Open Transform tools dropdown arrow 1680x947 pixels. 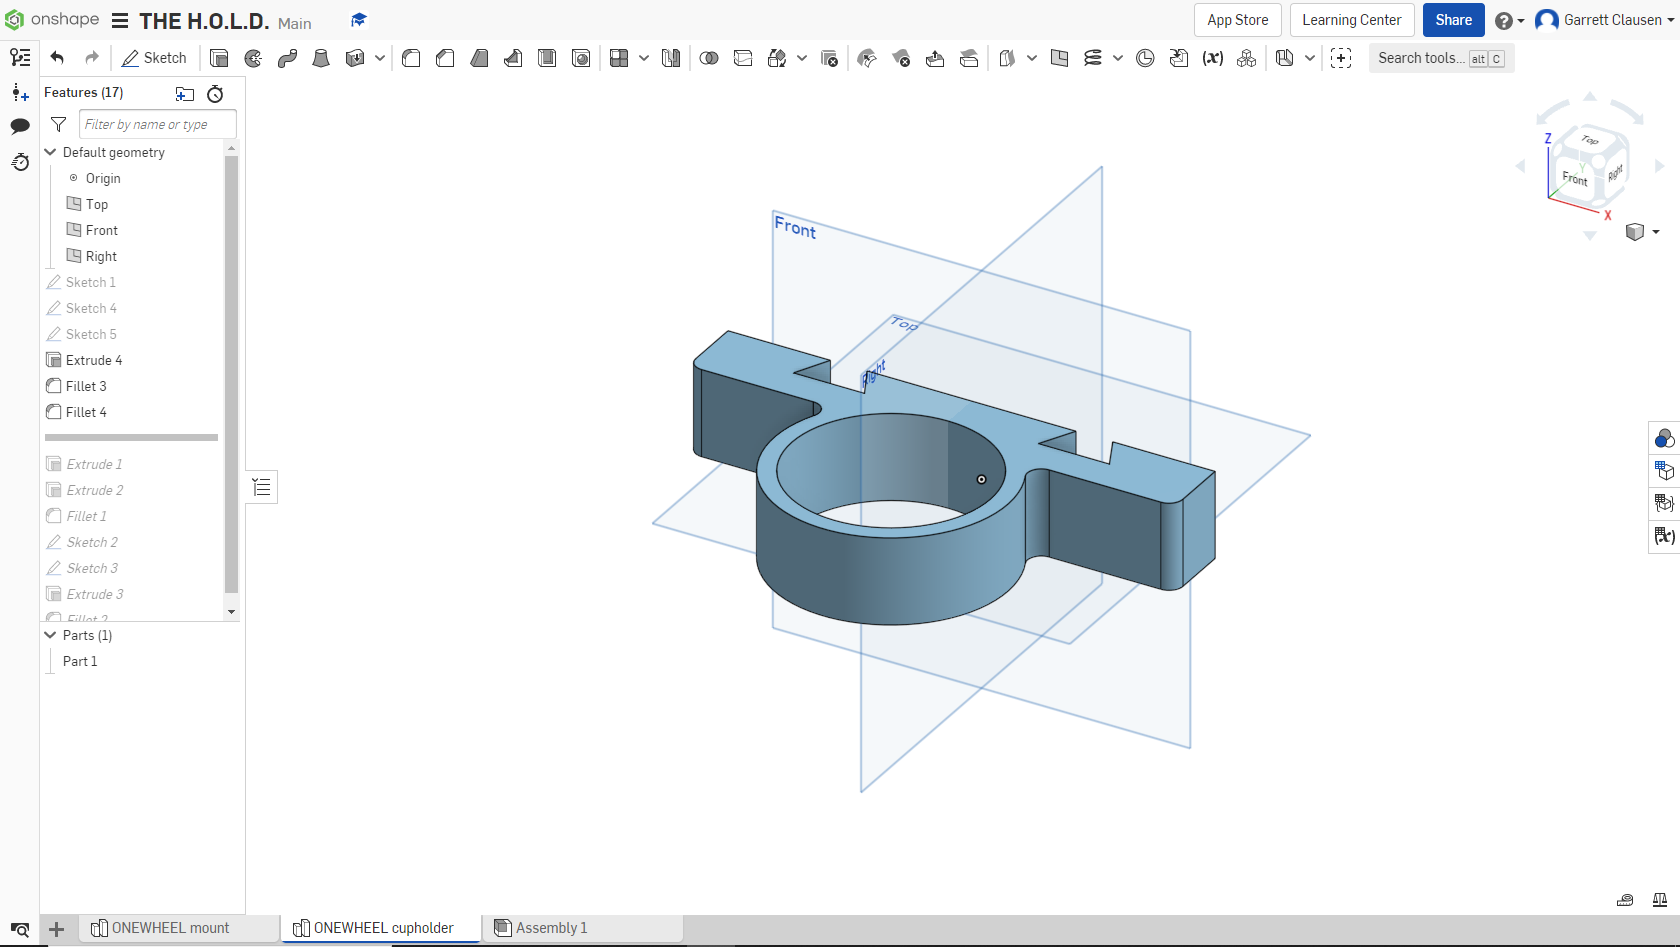(x=802, y=58)
